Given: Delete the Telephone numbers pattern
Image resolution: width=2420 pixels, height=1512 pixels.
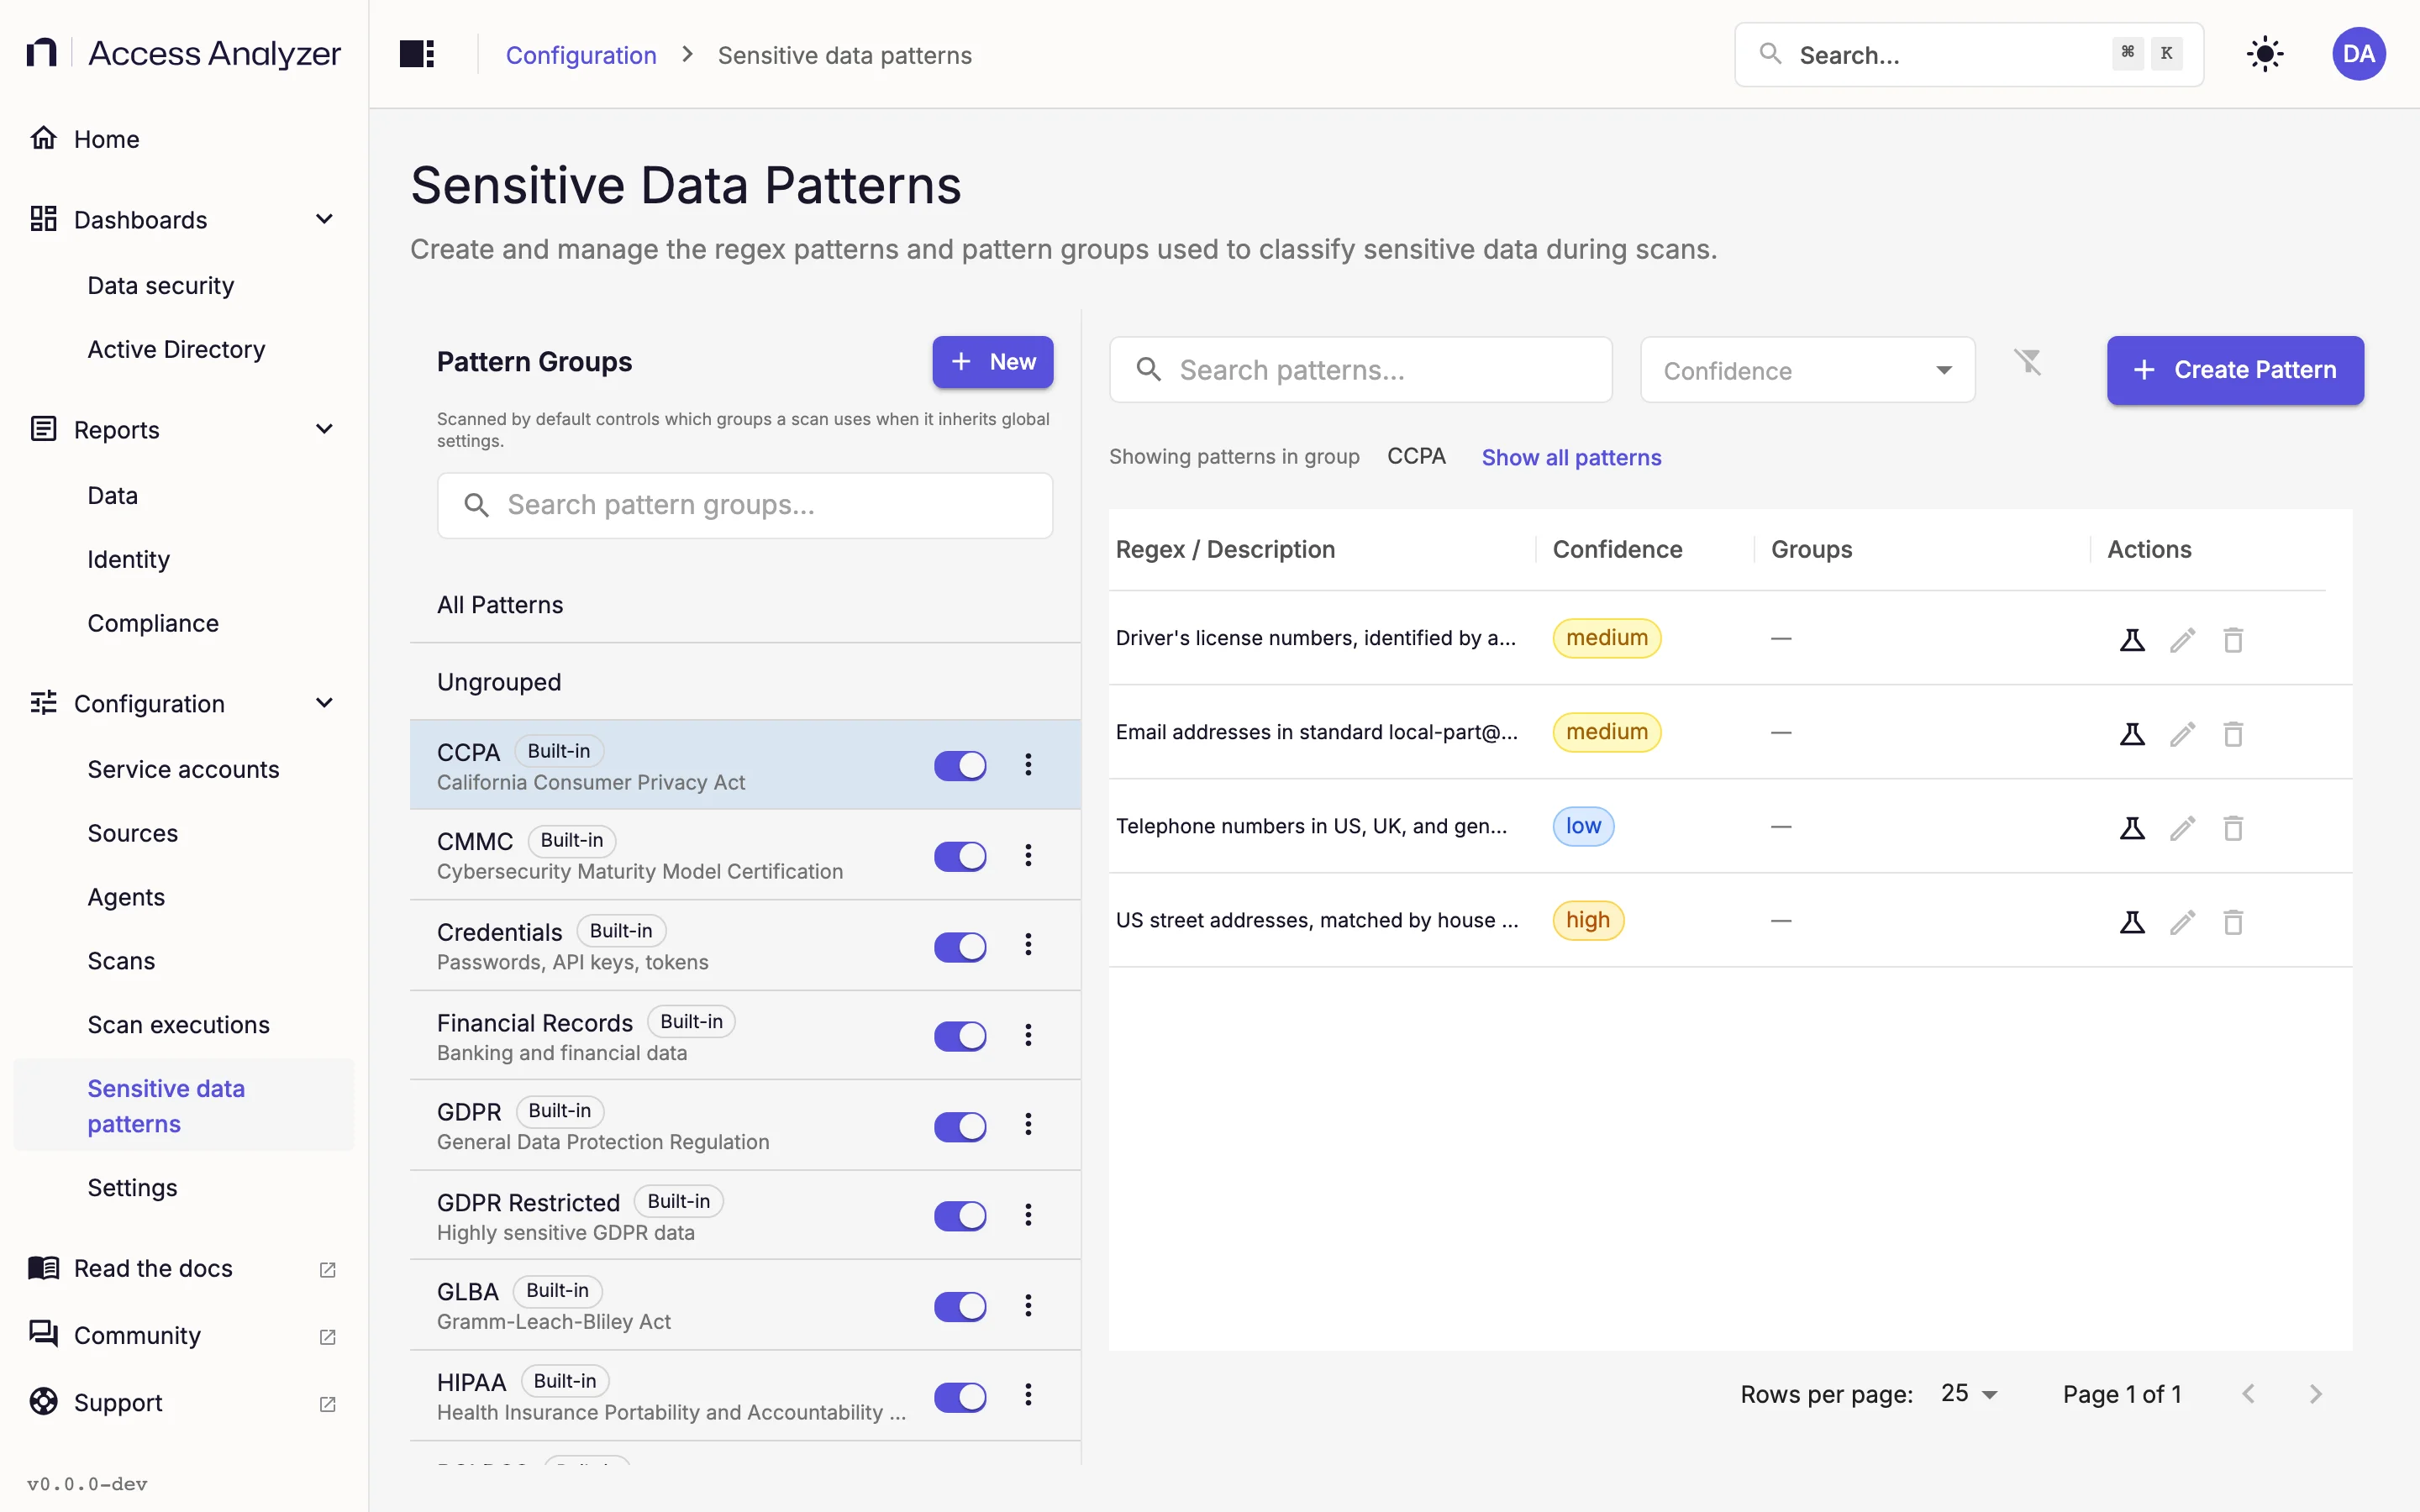Looking at the screenshot, I should point(2233,827).
